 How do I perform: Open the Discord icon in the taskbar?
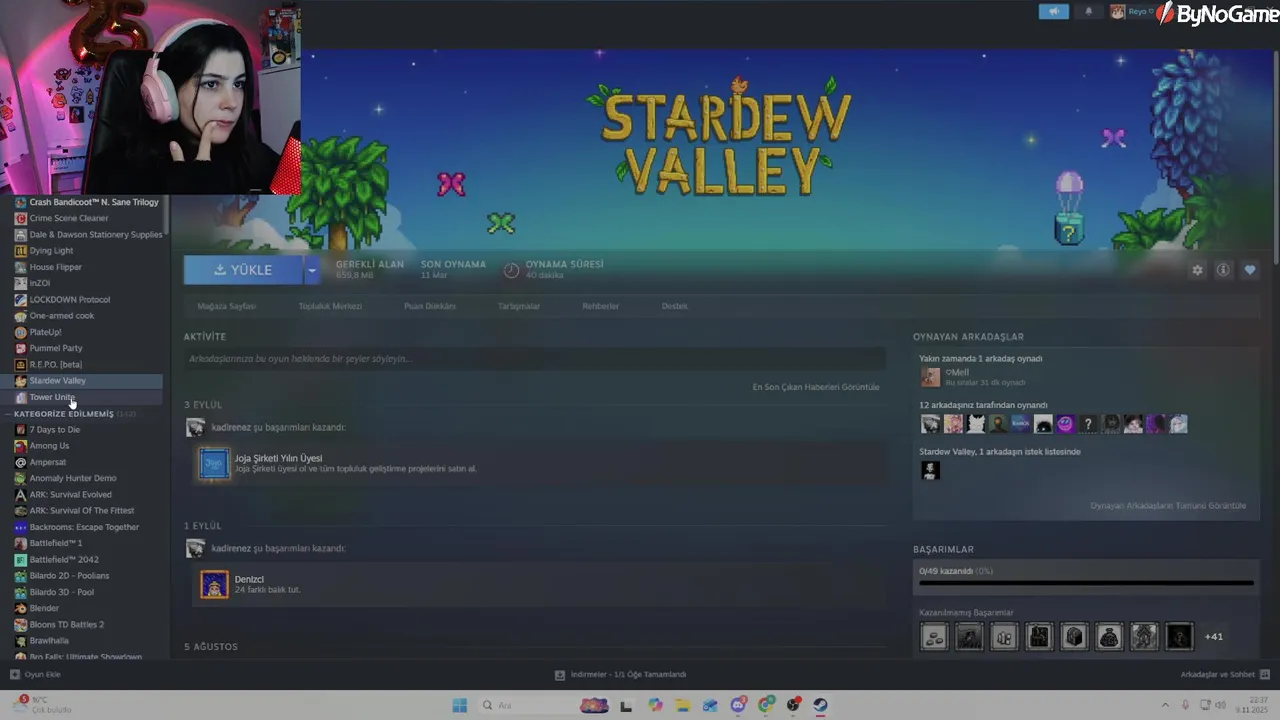point(738,705)
